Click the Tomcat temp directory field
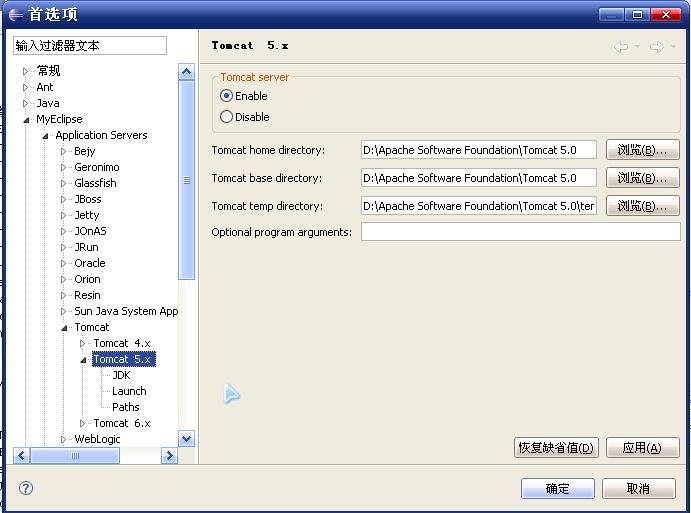691x513 pixels. click(x=479, y=206)
